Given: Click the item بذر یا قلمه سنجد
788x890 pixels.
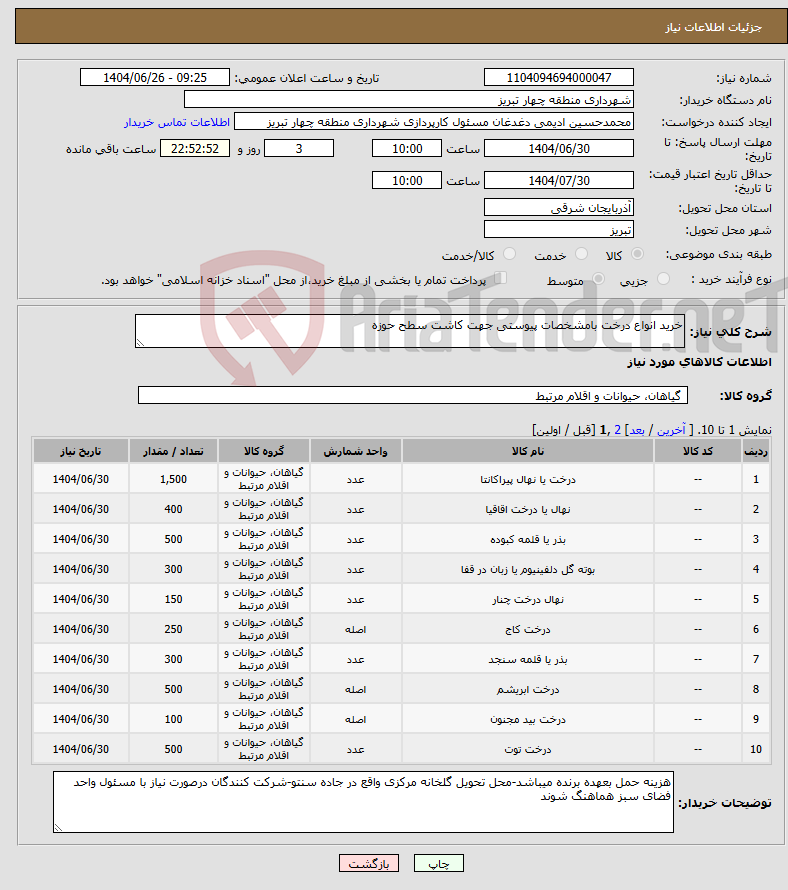Looking at the screenshot, I should [528, 660].
